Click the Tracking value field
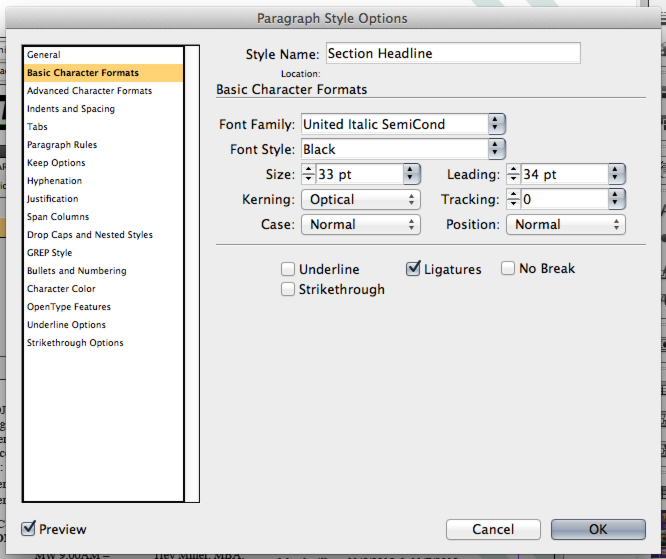The image size is (666, 559). [x=564, y=199]
